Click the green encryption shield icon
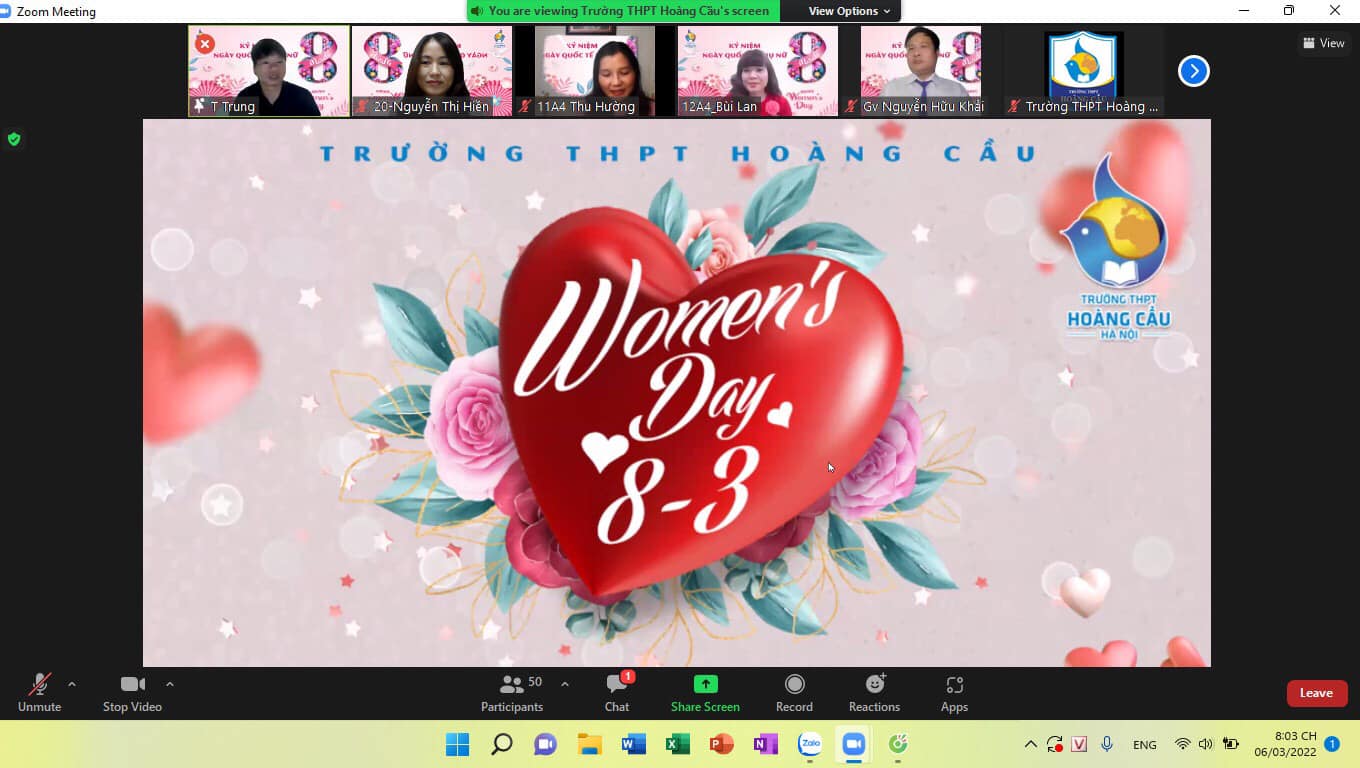The width and height of the screenshot is (1360, 768). (x=14, y=139)
